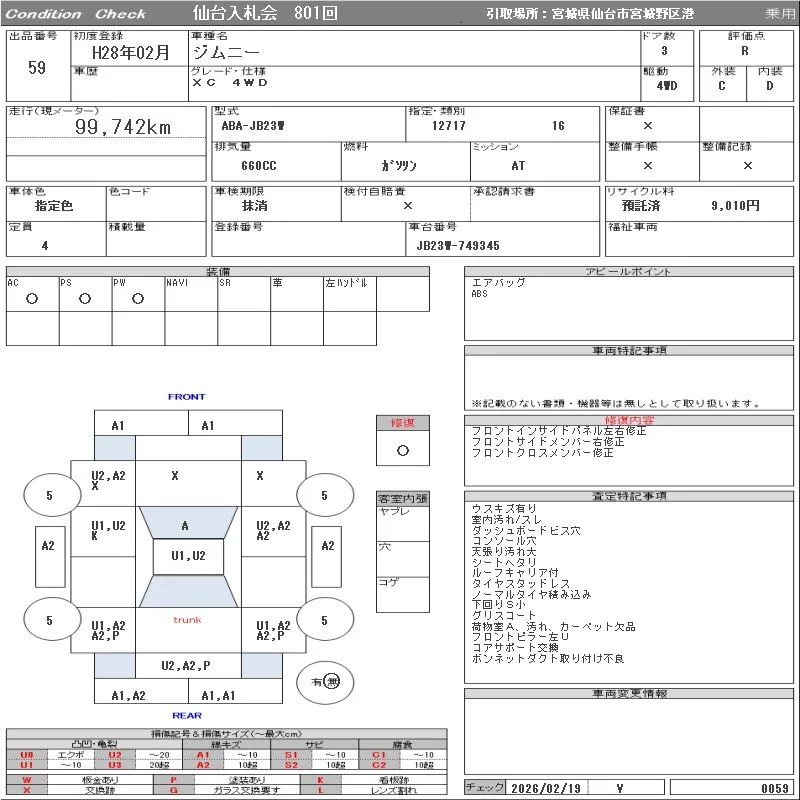The width and height of the screenshot is (800, 800).
Task: Click the red U0 damage code in legend
Action: [27, 755]
